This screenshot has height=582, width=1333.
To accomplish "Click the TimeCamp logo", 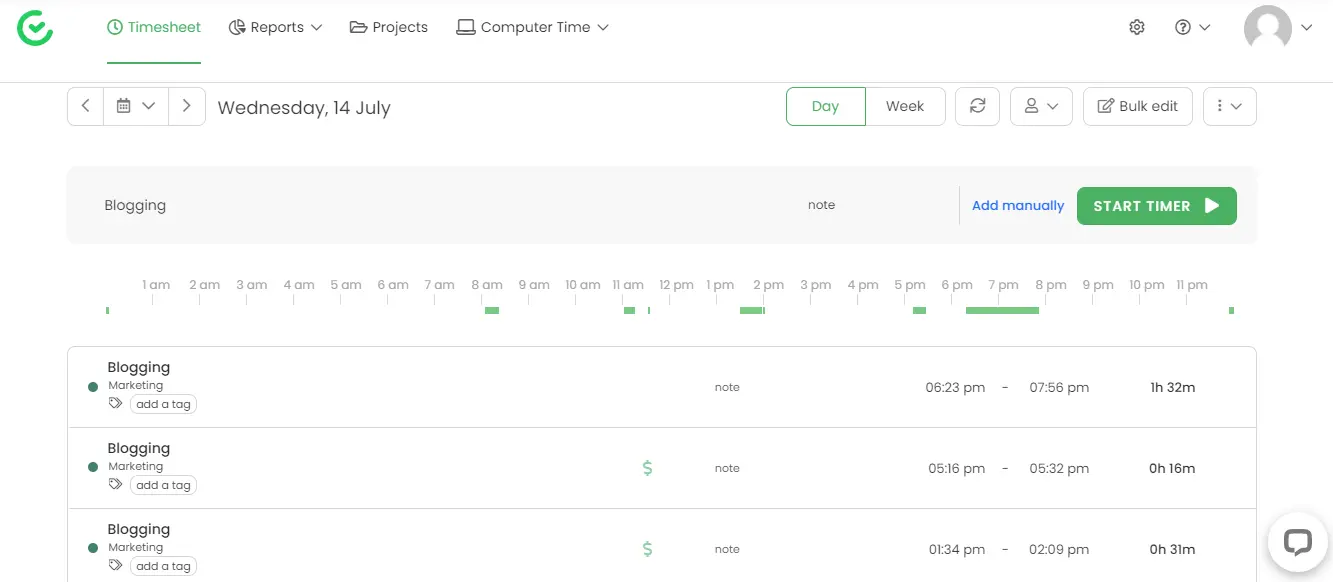I will tap(35, 27).
